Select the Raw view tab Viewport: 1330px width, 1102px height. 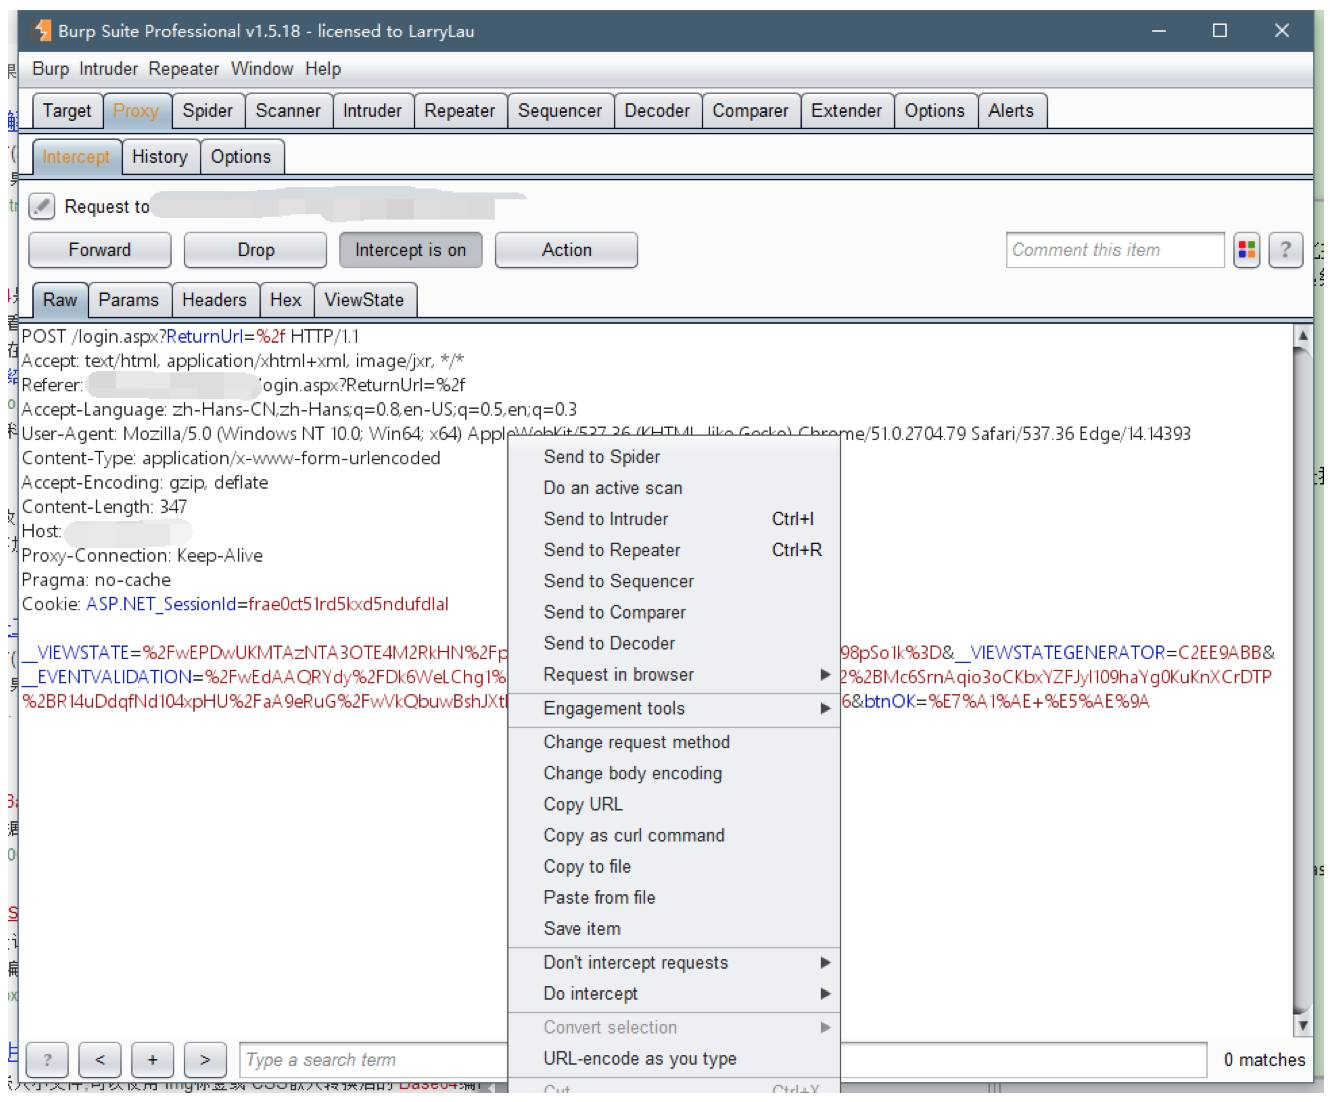[60, 300]
